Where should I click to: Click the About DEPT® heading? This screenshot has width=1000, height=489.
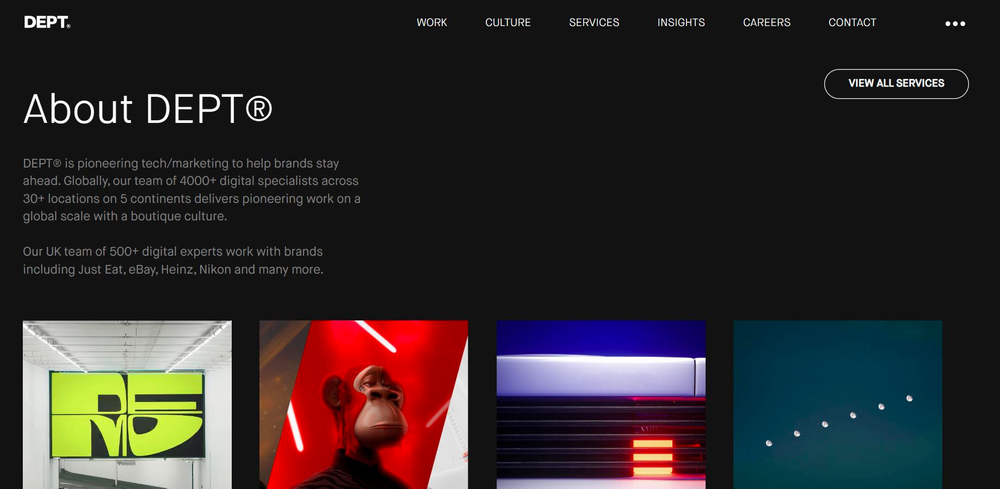148,108
